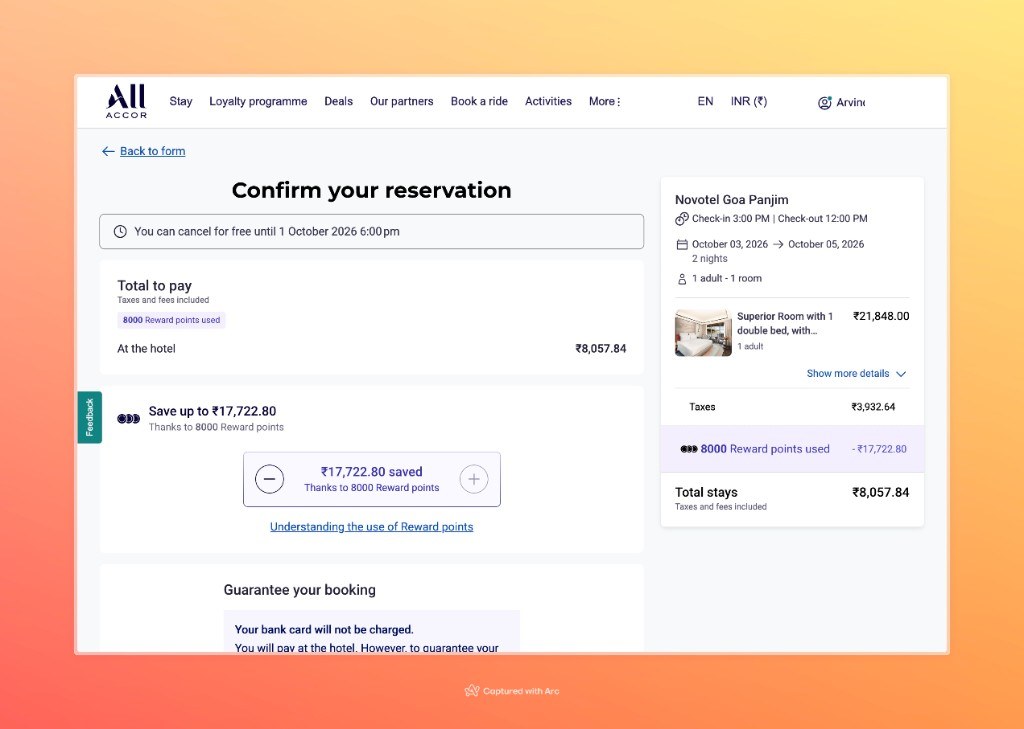Click the Superior Room with 1 double bed title
Image resolution: width=1024 pixels, height=729 pixels.
785,323
